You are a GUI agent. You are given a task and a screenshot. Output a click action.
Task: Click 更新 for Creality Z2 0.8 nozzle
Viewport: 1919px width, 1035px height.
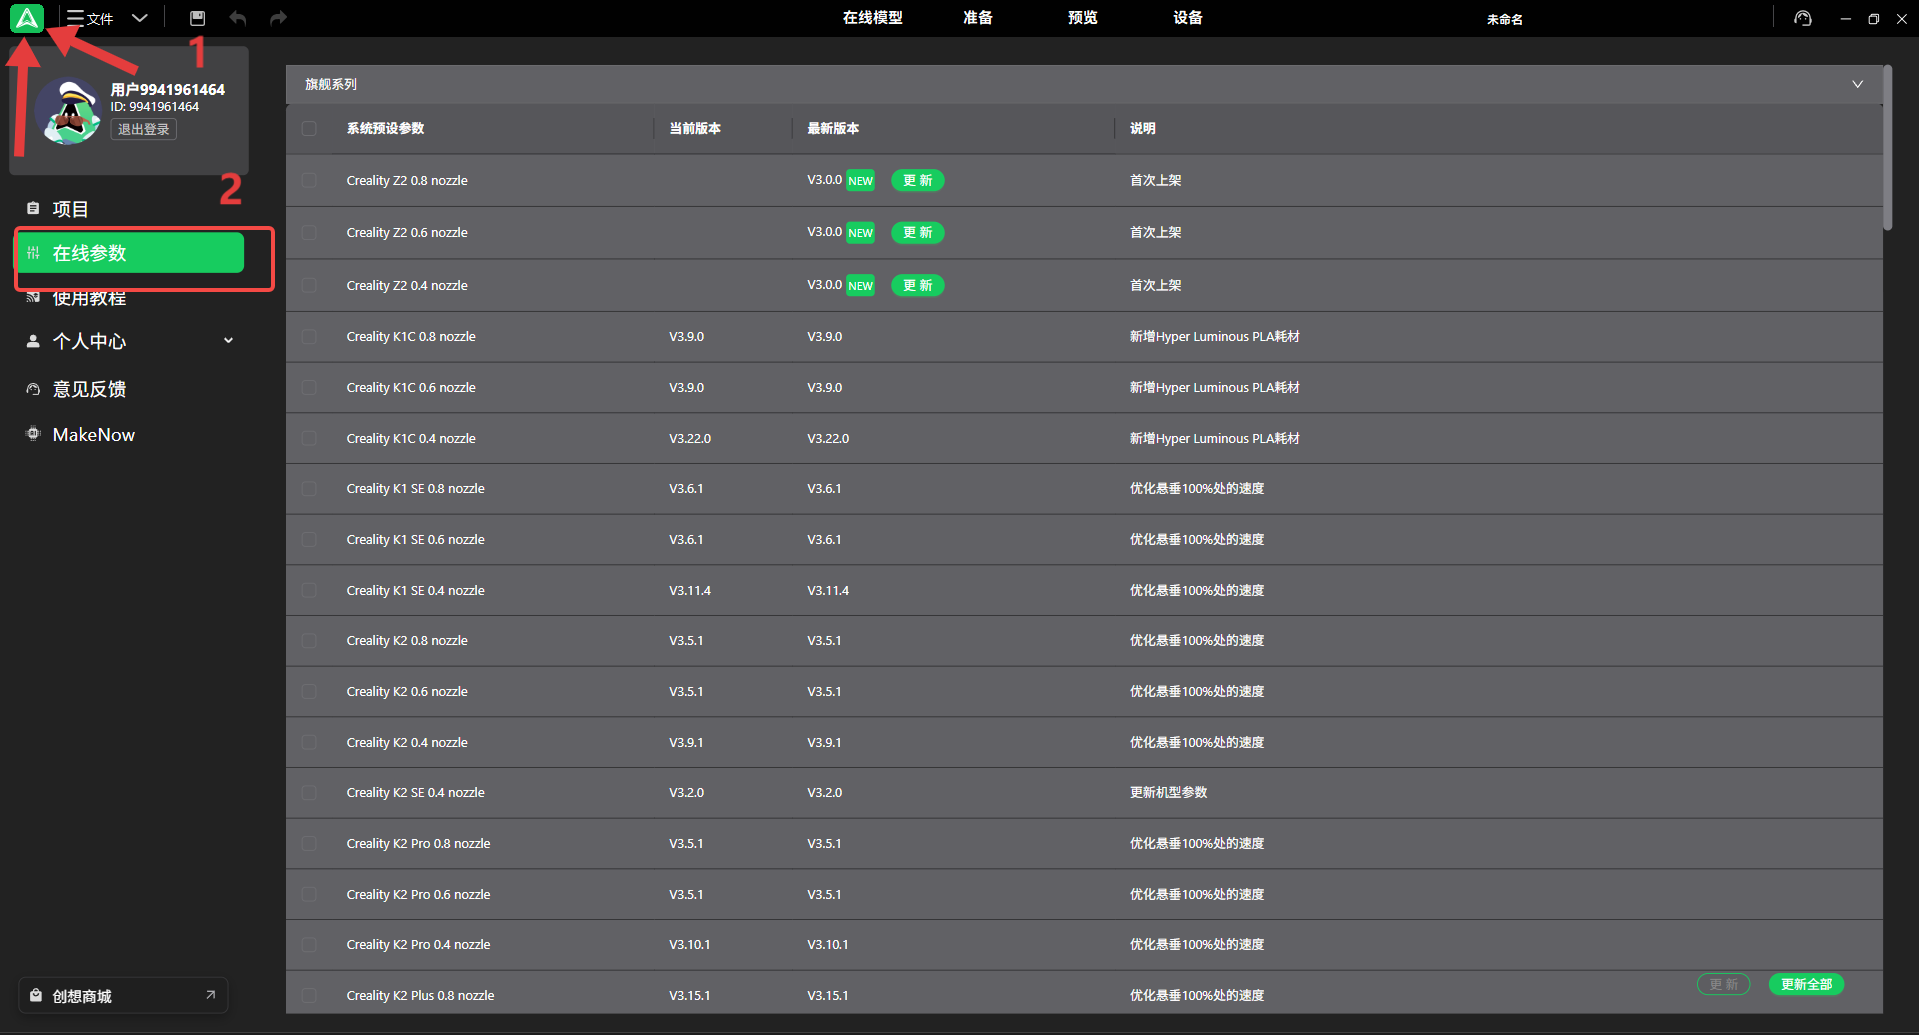(917, 180)
